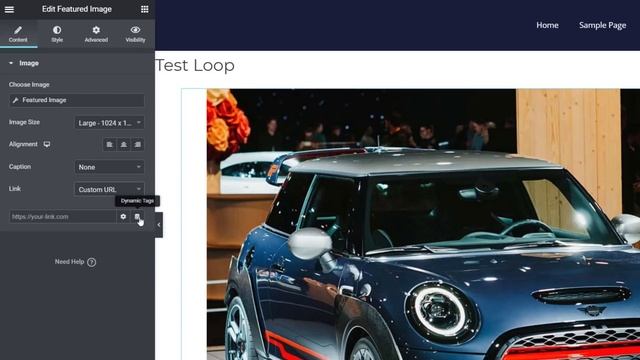This screenshot has width=640, height=360.
Task: Click the Need Help question mark icon
Action: point(91,262)
